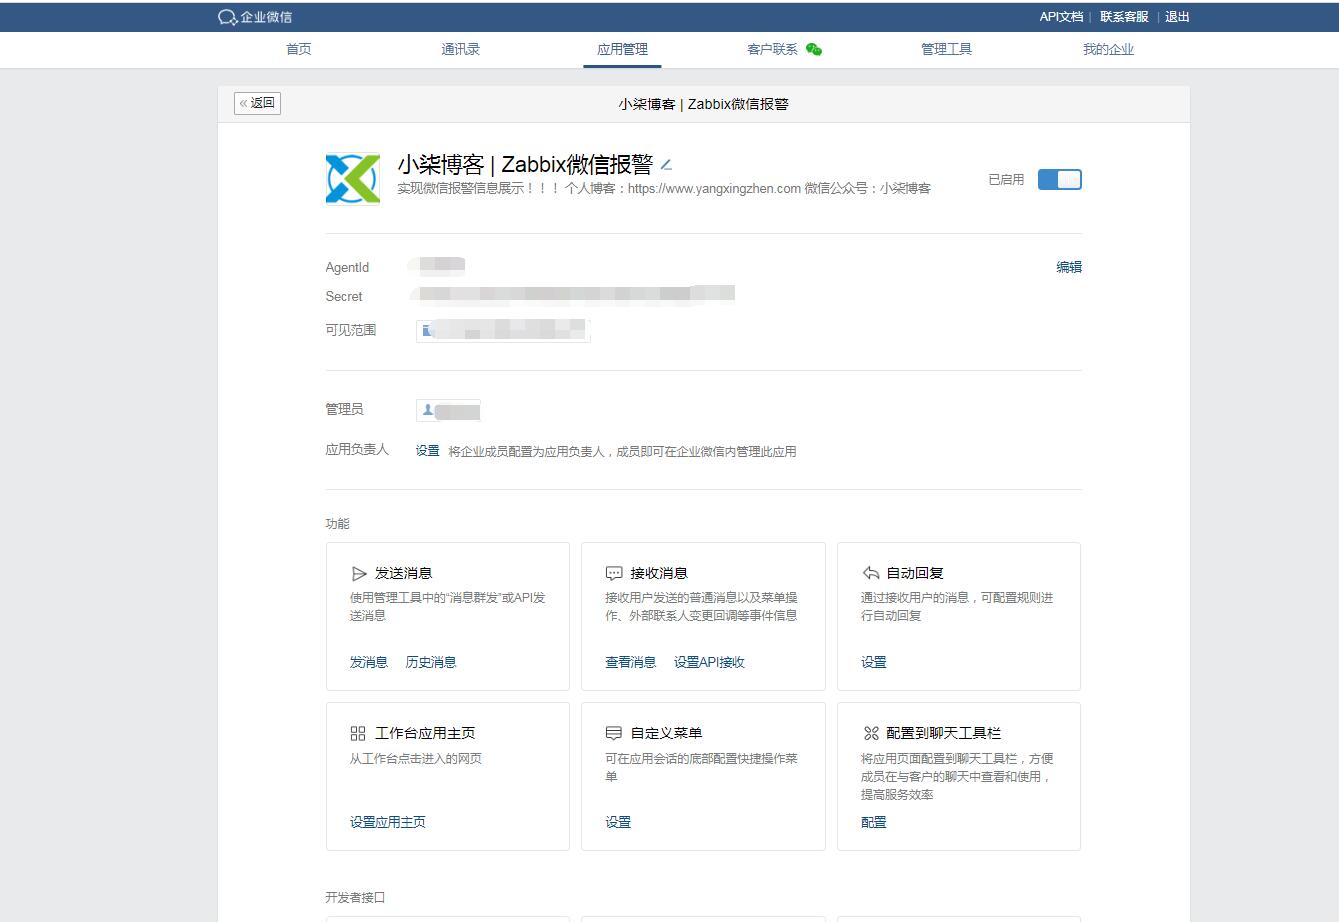Click the 发送消息 card title
The width and height of the screenshot is (1339, 922).
tap(404, 573)
